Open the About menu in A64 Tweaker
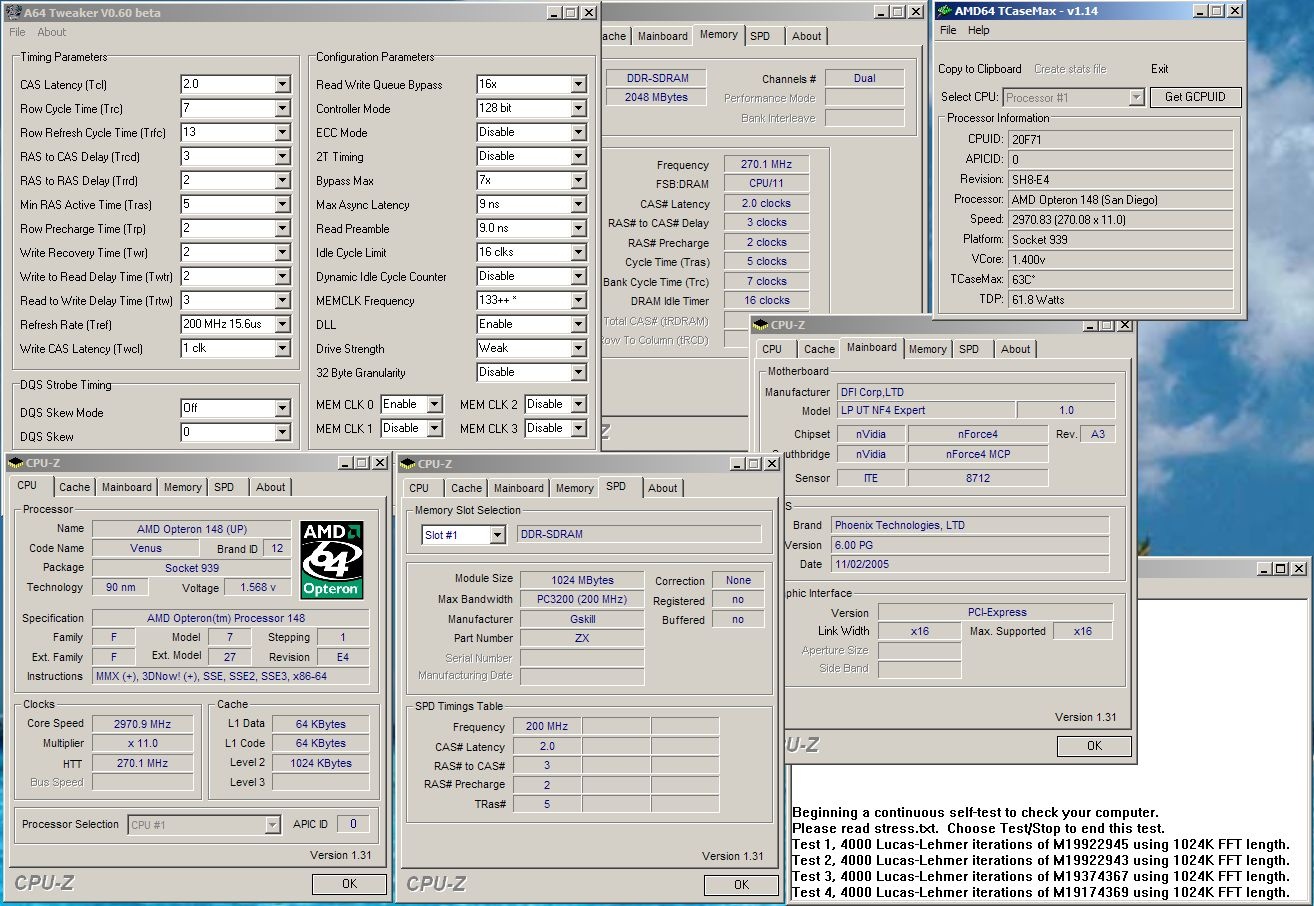1314x906 pixels. point(52,32)
